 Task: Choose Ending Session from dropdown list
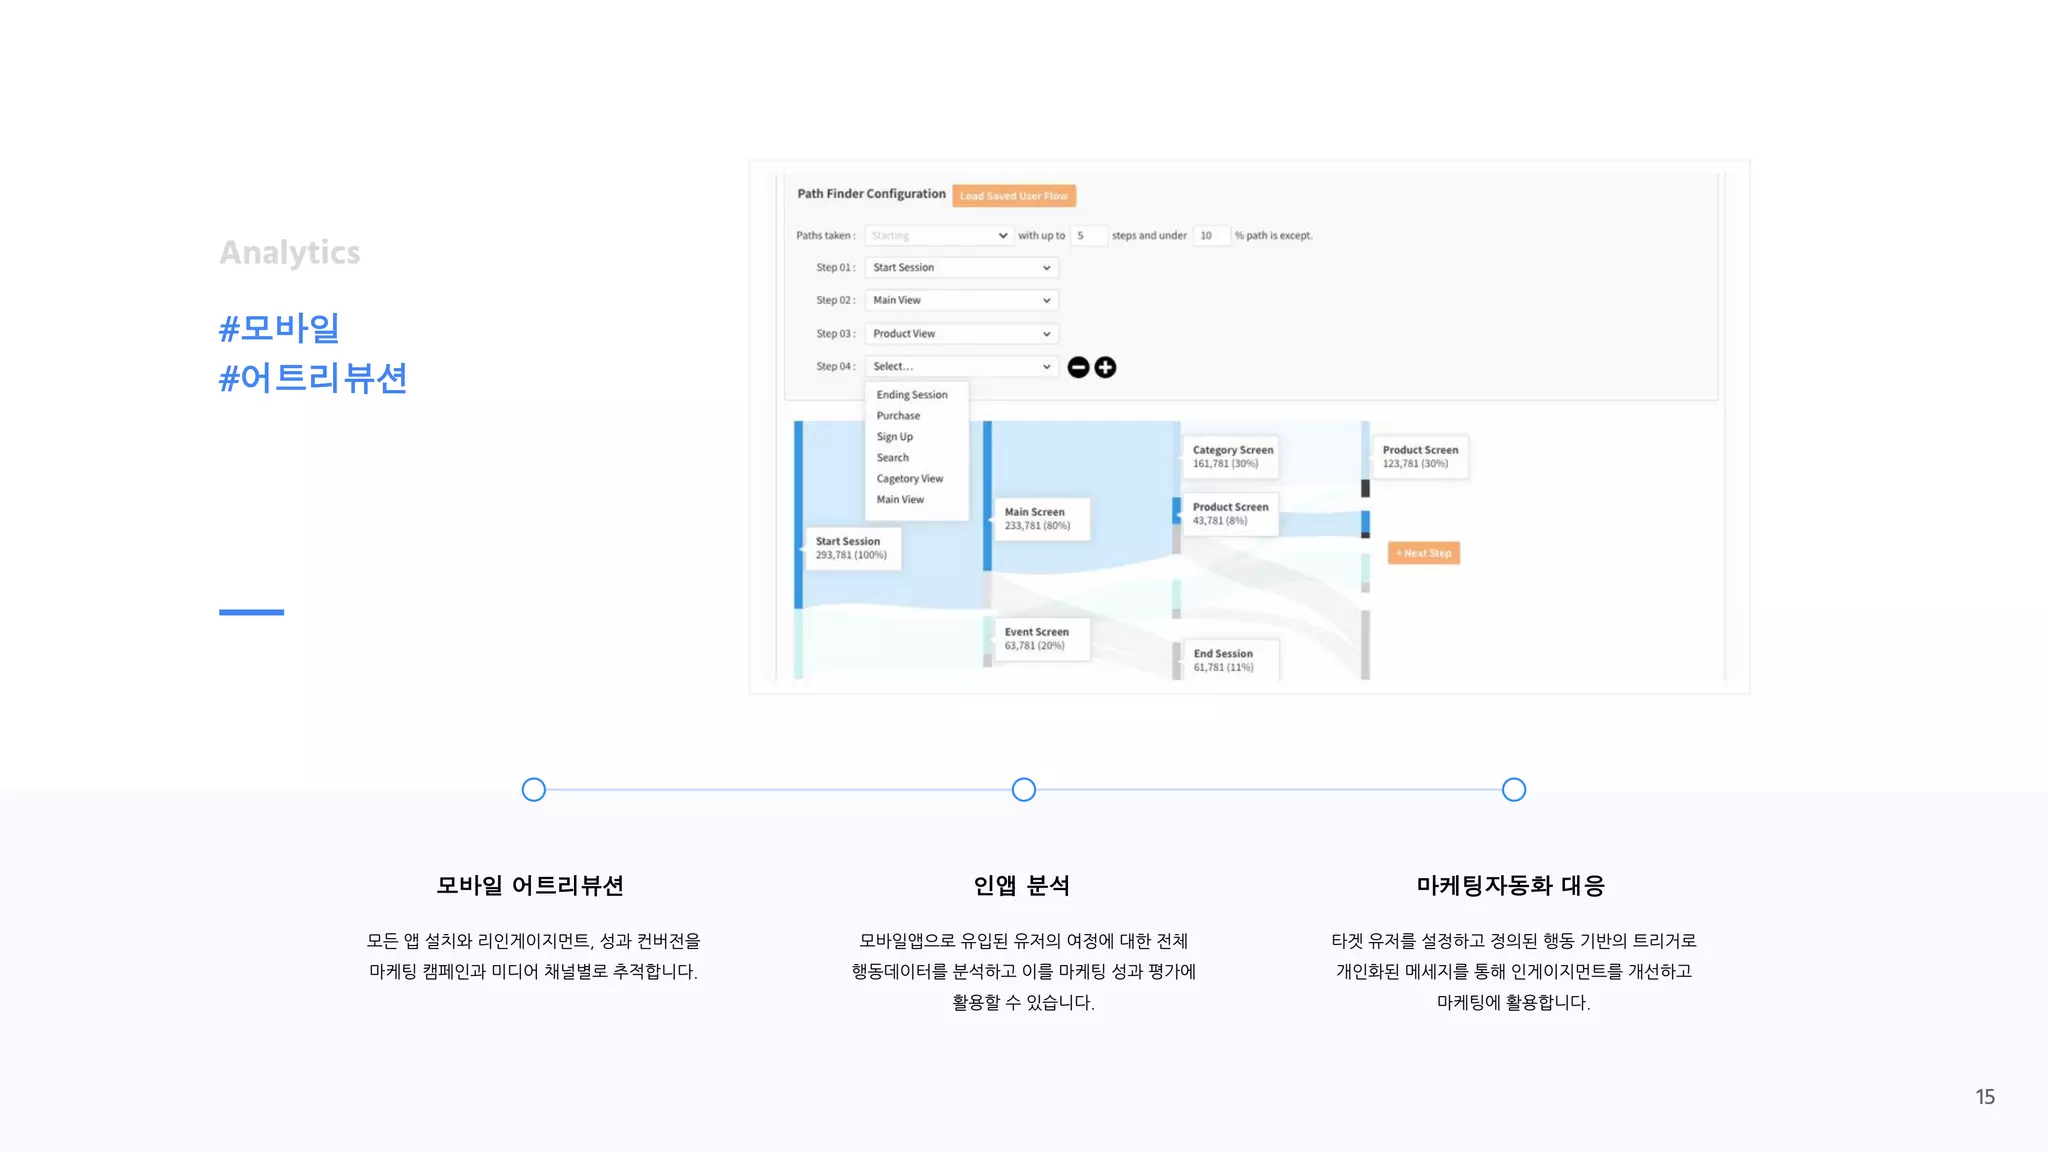912,395
